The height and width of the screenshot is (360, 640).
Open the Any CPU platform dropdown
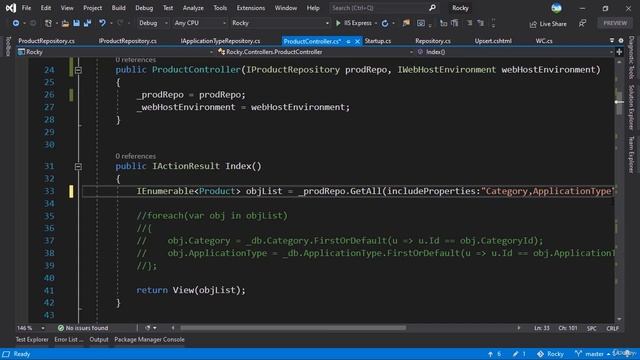point(200,23)
